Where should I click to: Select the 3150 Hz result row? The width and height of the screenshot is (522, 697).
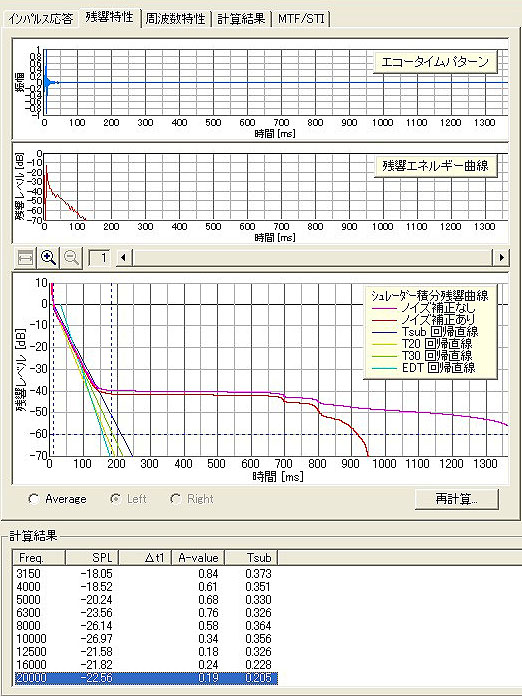pos(145,573)
